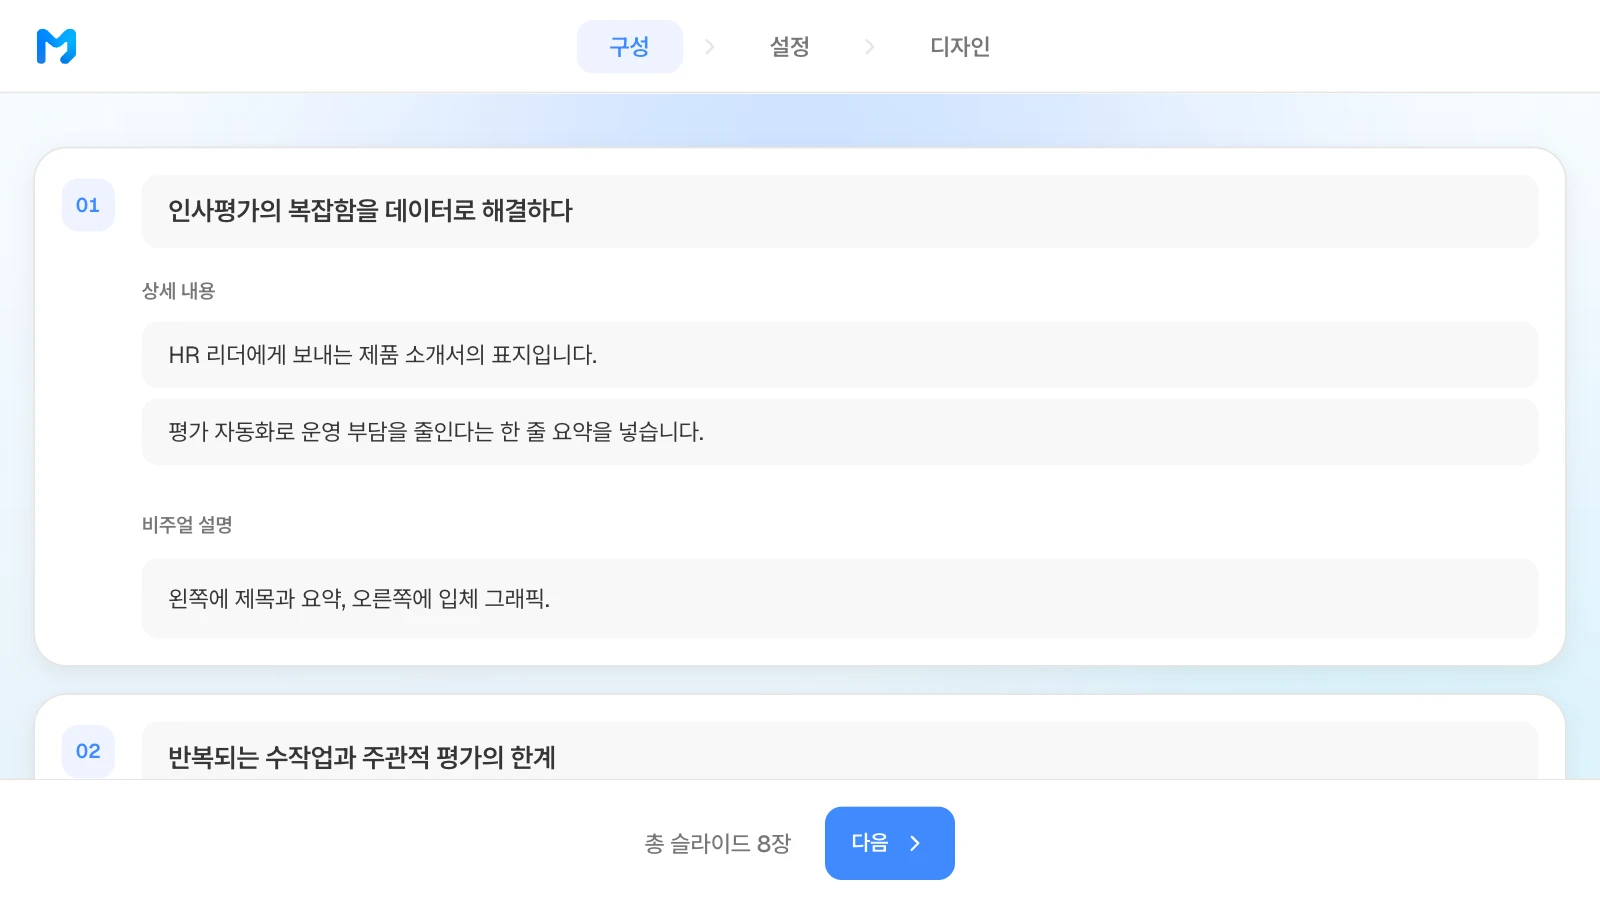Click the 02 slide number badge

(88, 751)
